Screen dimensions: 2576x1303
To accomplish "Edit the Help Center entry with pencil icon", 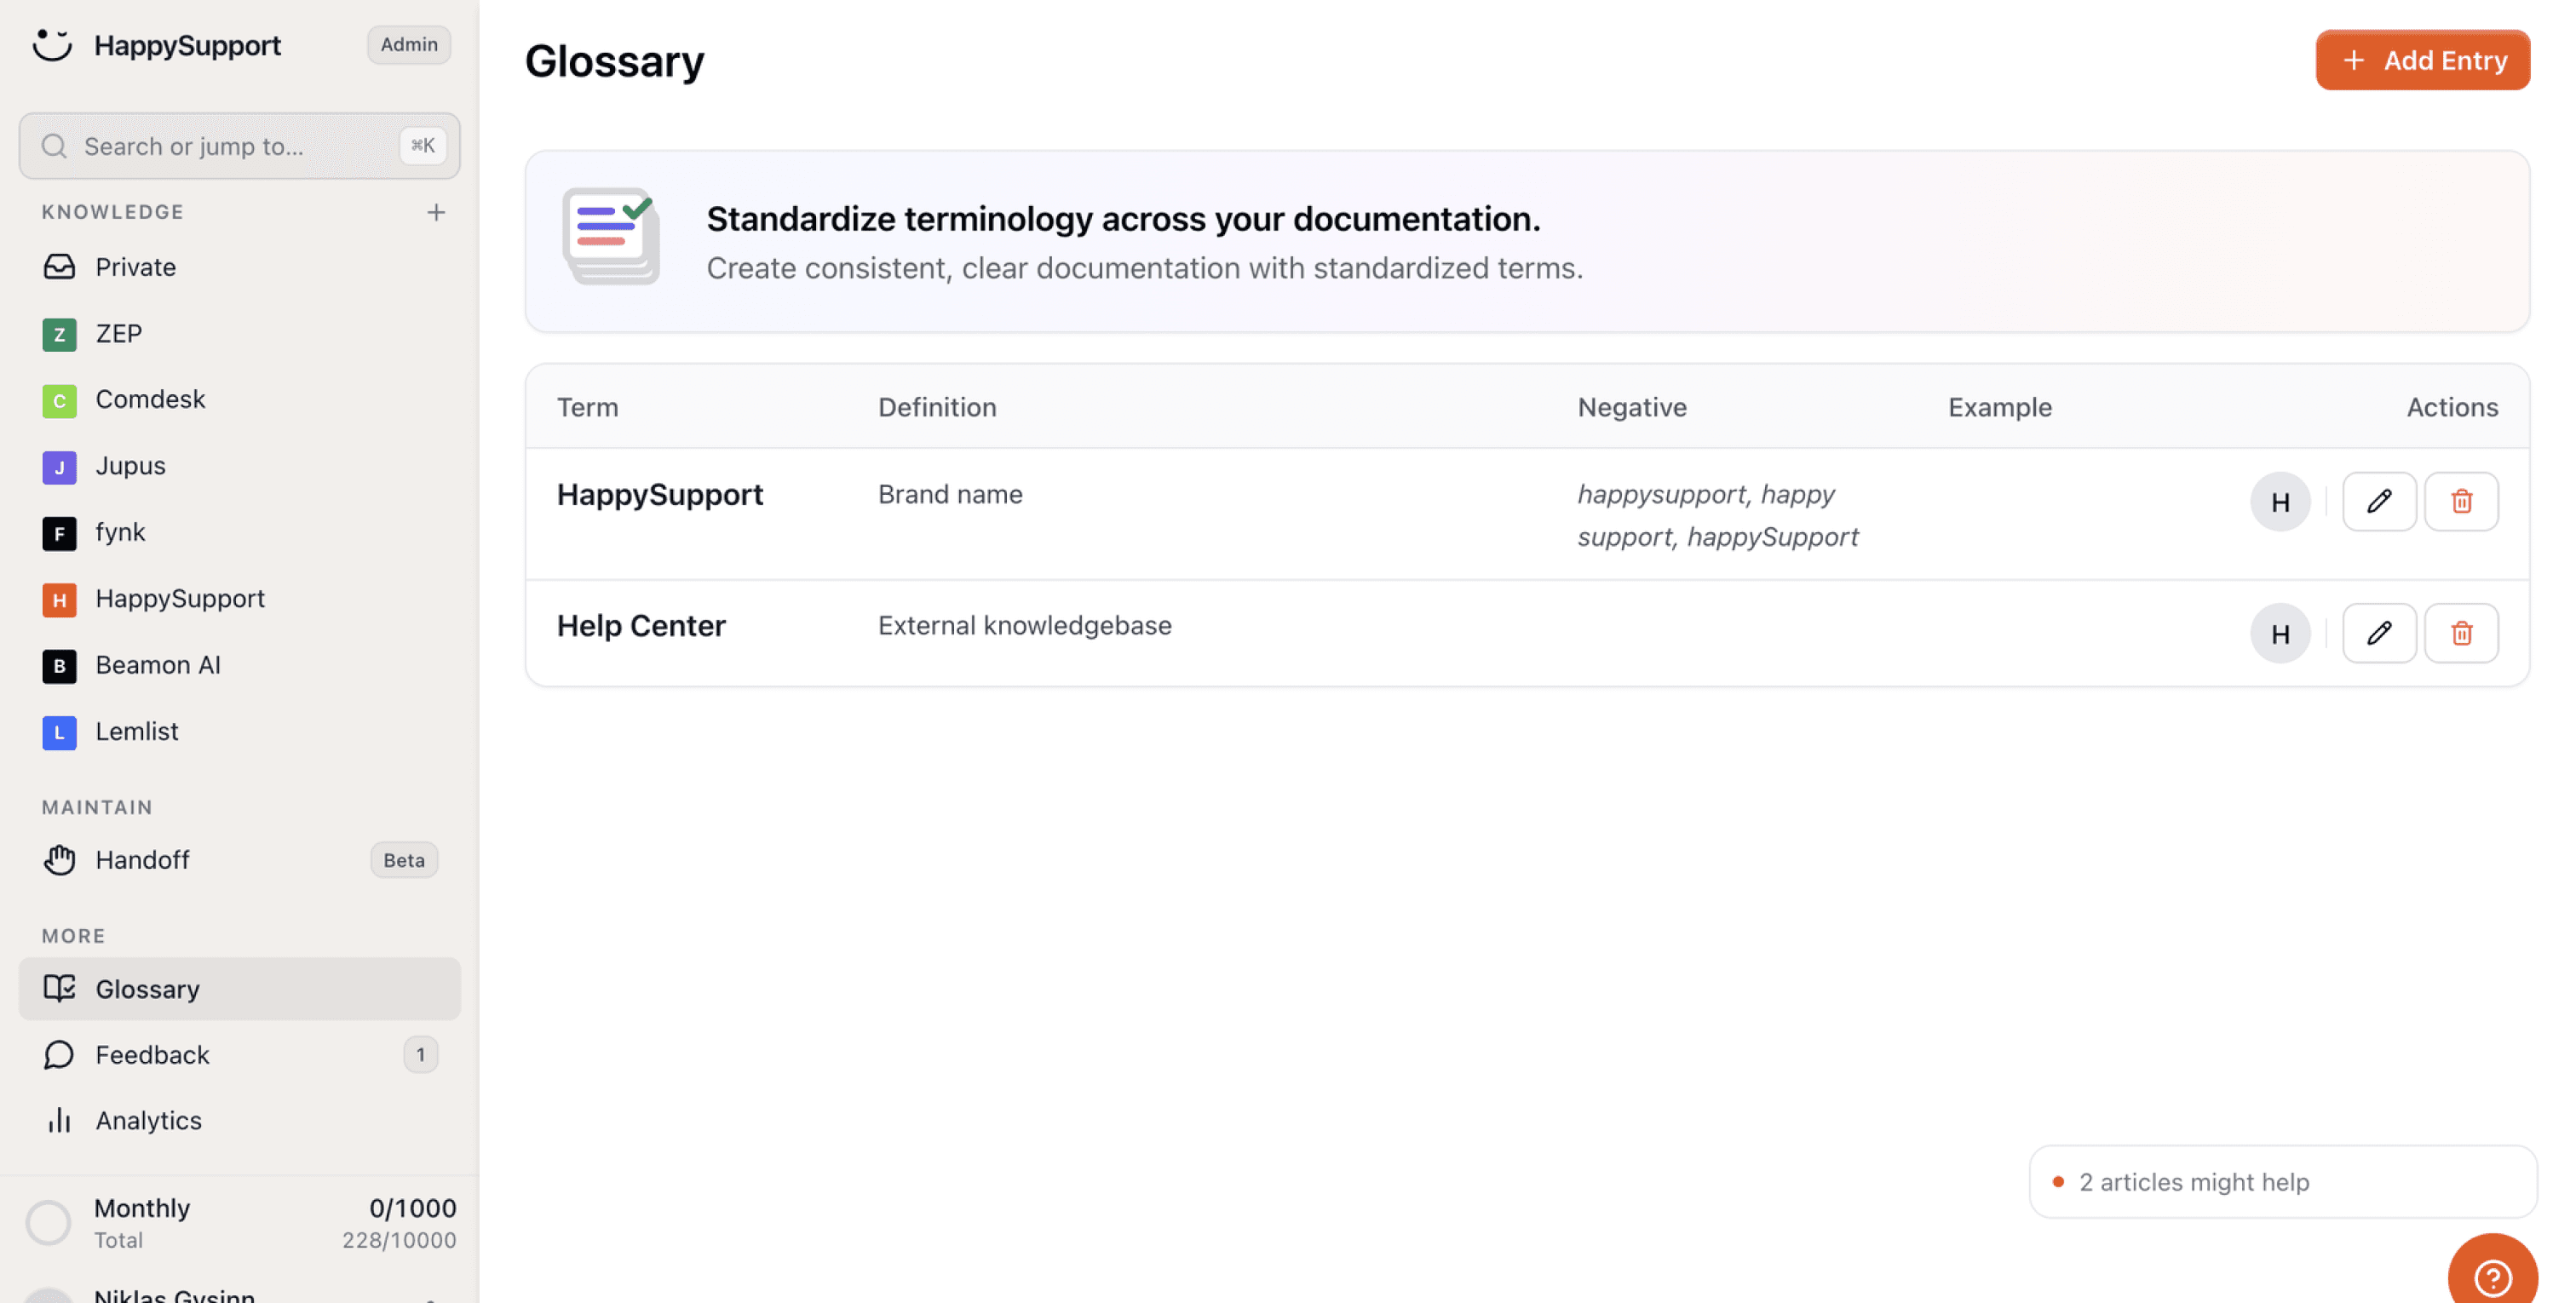I will 2379,633.
